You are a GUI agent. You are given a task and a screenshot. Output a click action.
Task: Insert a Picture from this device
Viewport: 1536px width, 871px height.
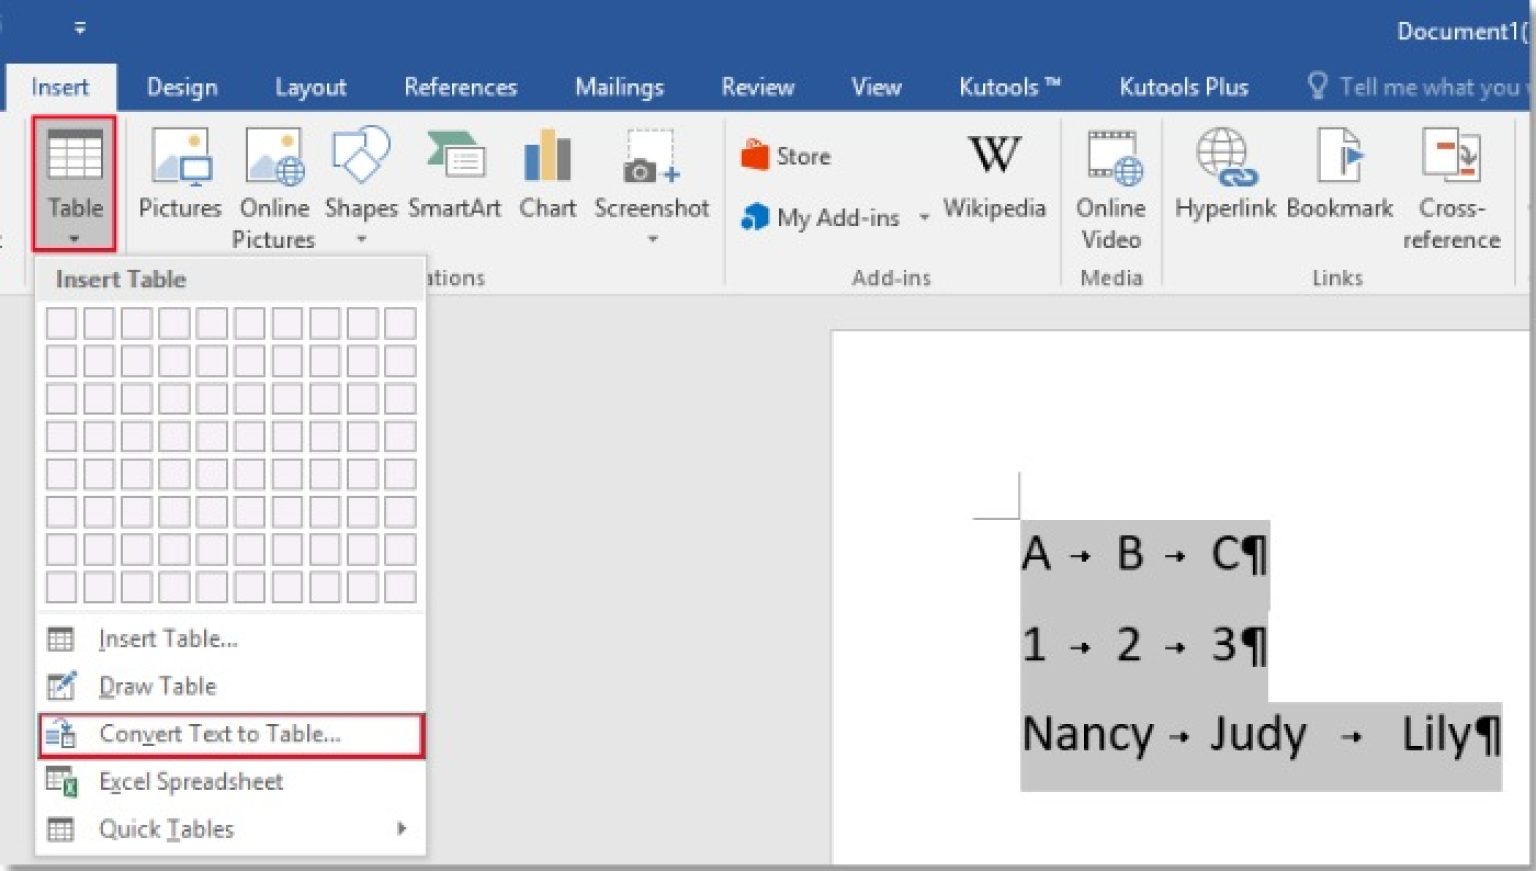(180, 180)
